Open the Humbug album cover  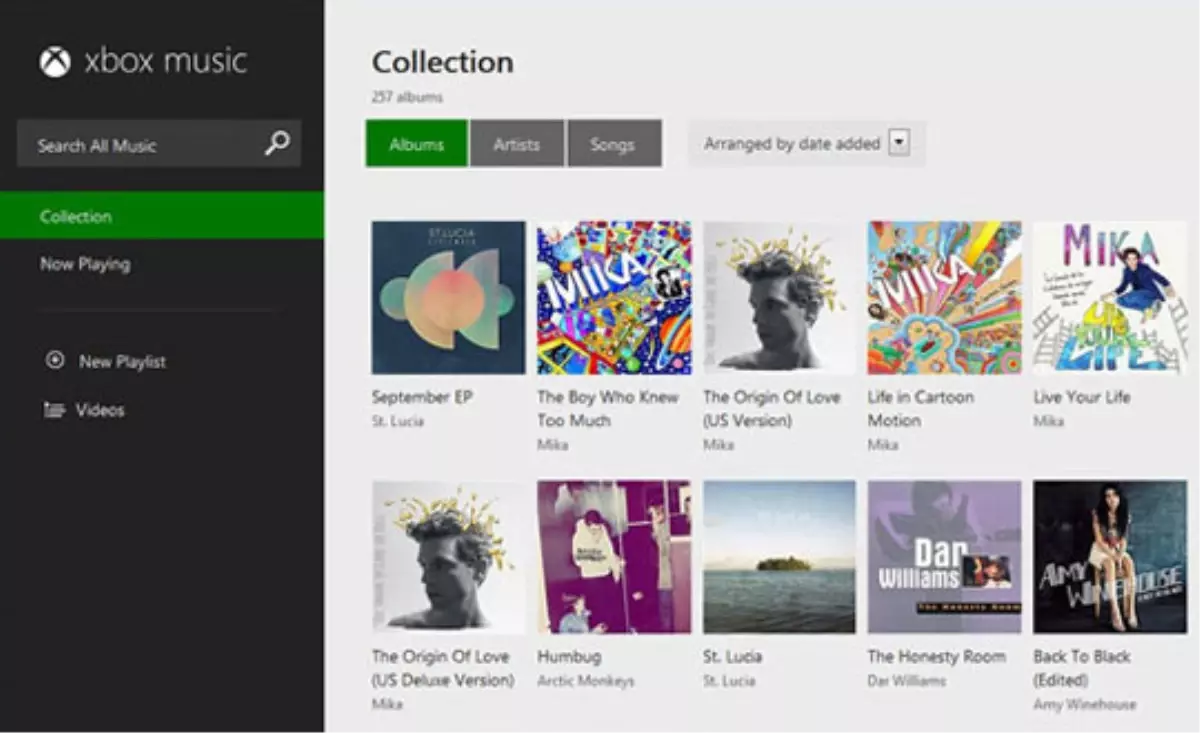coord(614,557)
